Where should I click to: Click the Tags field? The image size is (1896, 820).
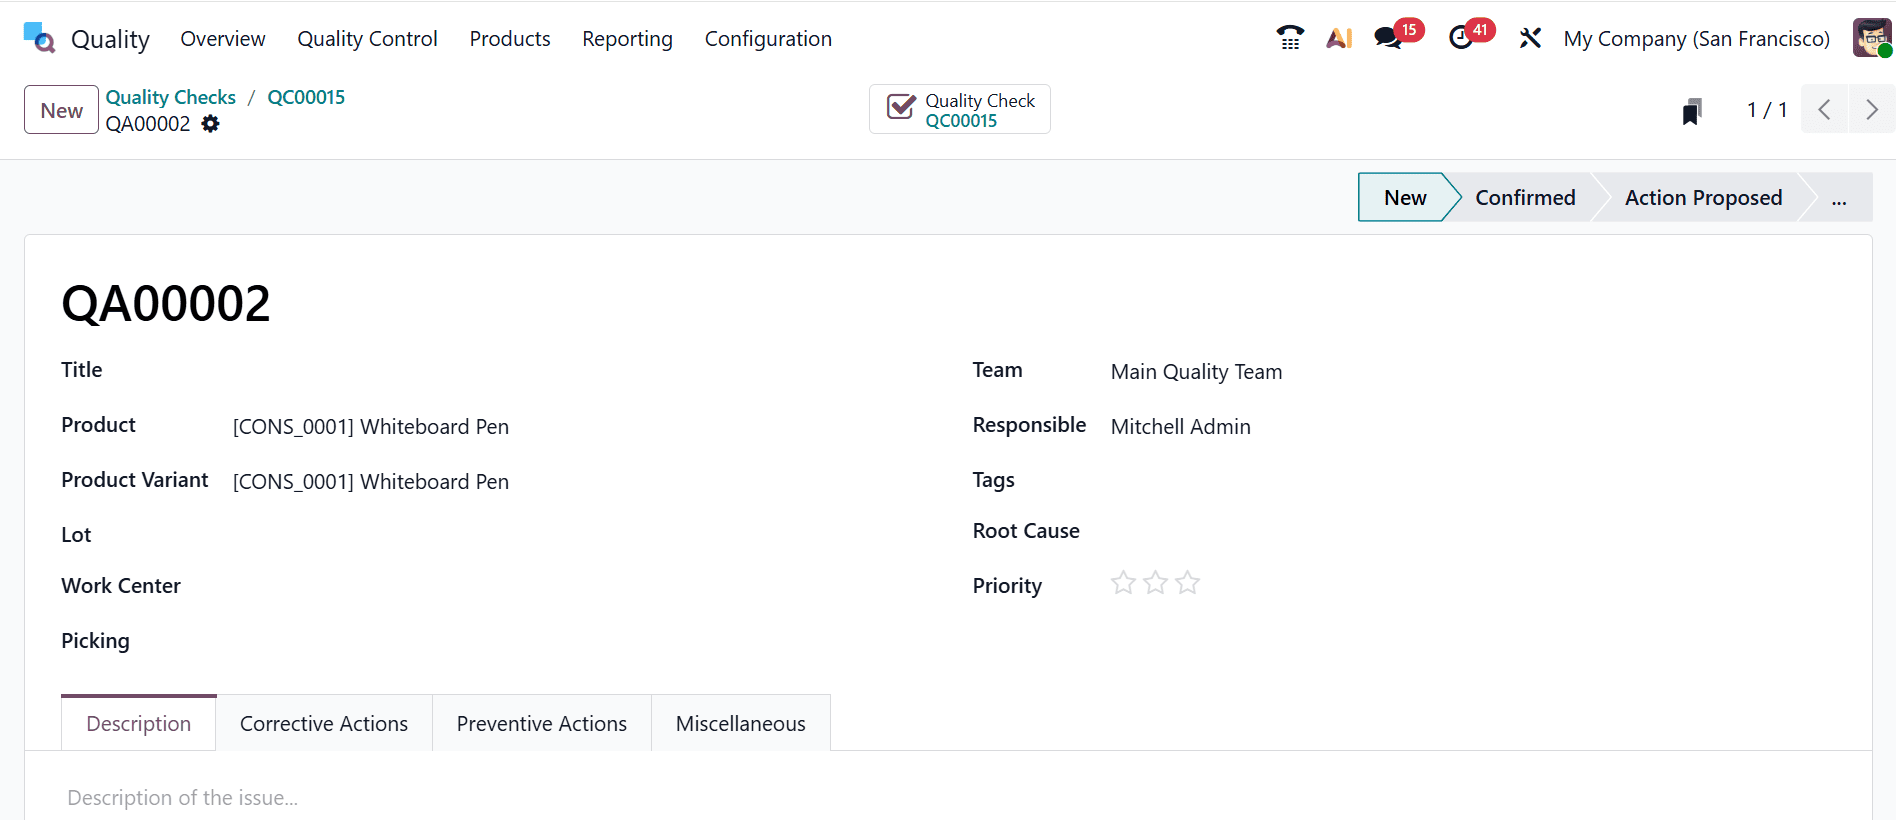[1473, 480]
